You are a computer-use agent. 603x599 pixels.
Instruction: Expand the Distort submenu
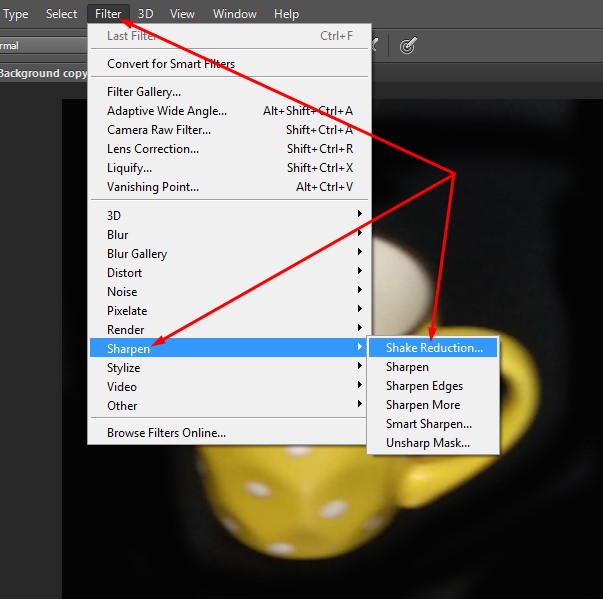click(x=230, y=273)
